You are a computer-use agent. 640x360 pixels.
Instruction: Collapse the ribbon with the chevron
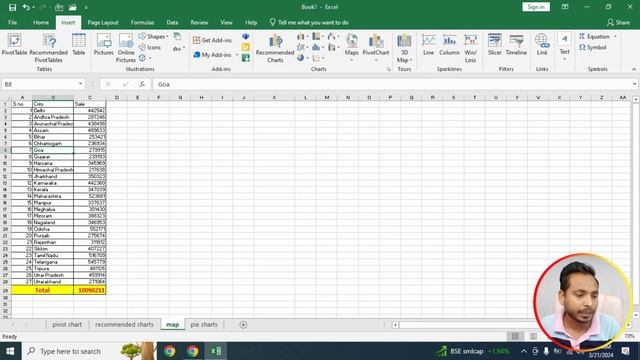[634, 69]
